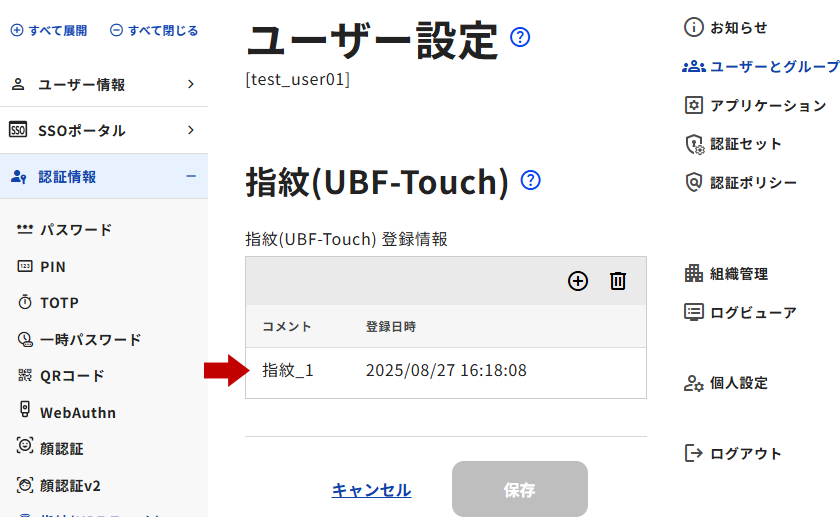Open help icon beside ユーザー設定 title

tap(520, 38)
